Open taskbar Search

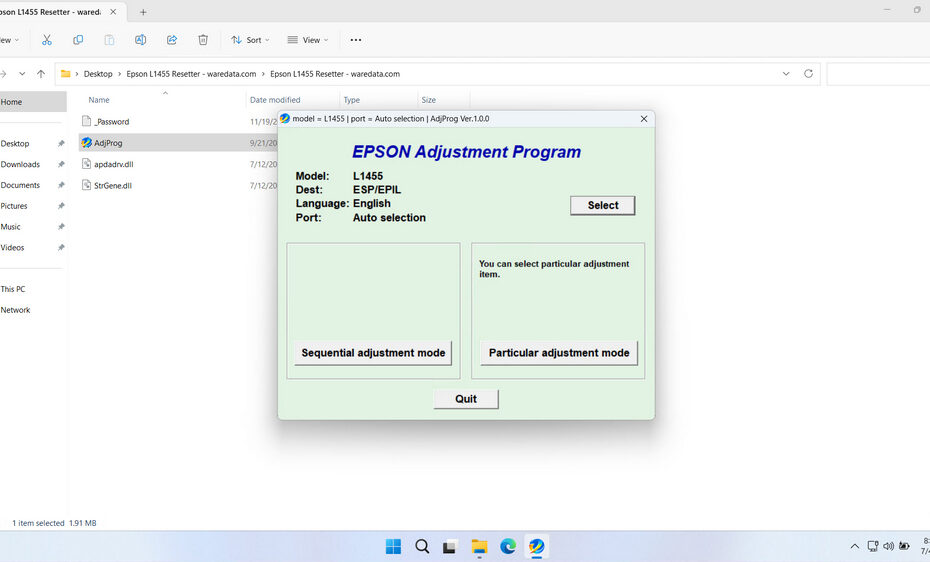click(x=422, y=546)
